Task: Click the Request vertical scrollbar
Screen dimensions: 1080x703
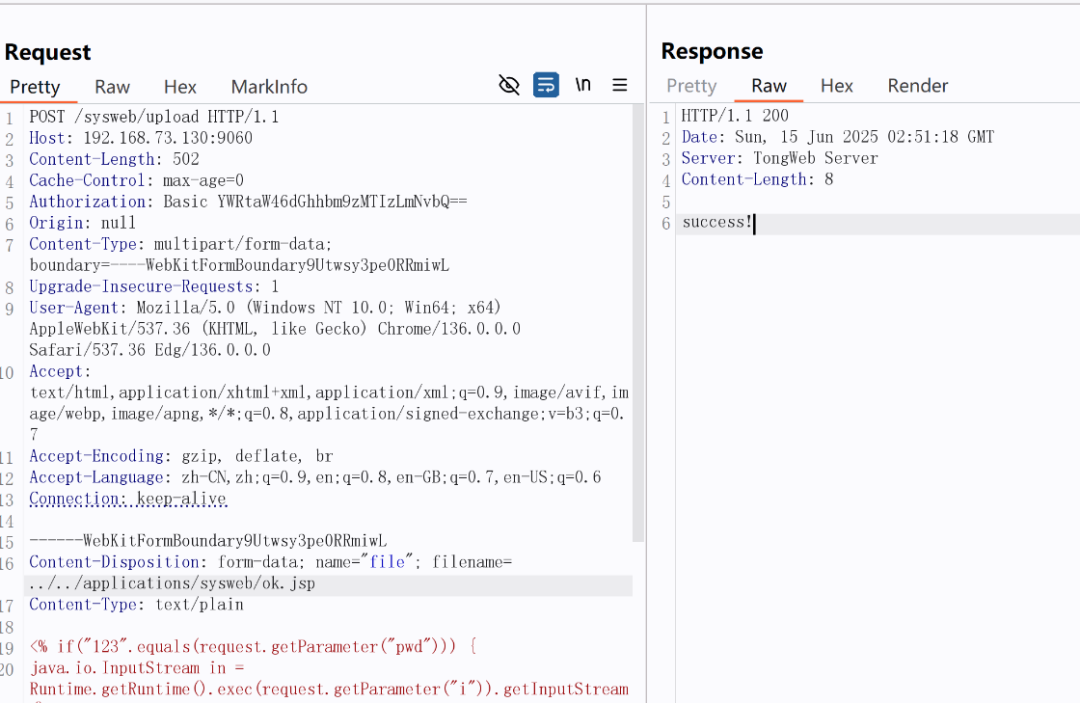Action: point(638,322)
